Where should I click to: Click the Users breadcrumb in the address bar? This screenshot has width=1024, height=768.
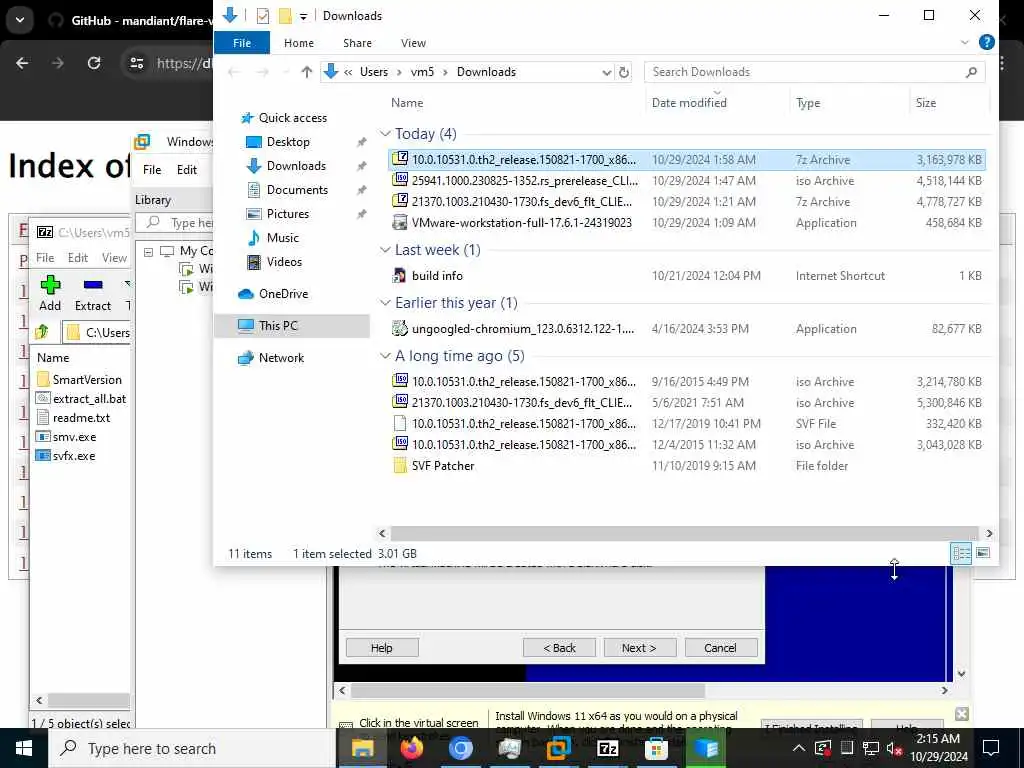(374, 72)
